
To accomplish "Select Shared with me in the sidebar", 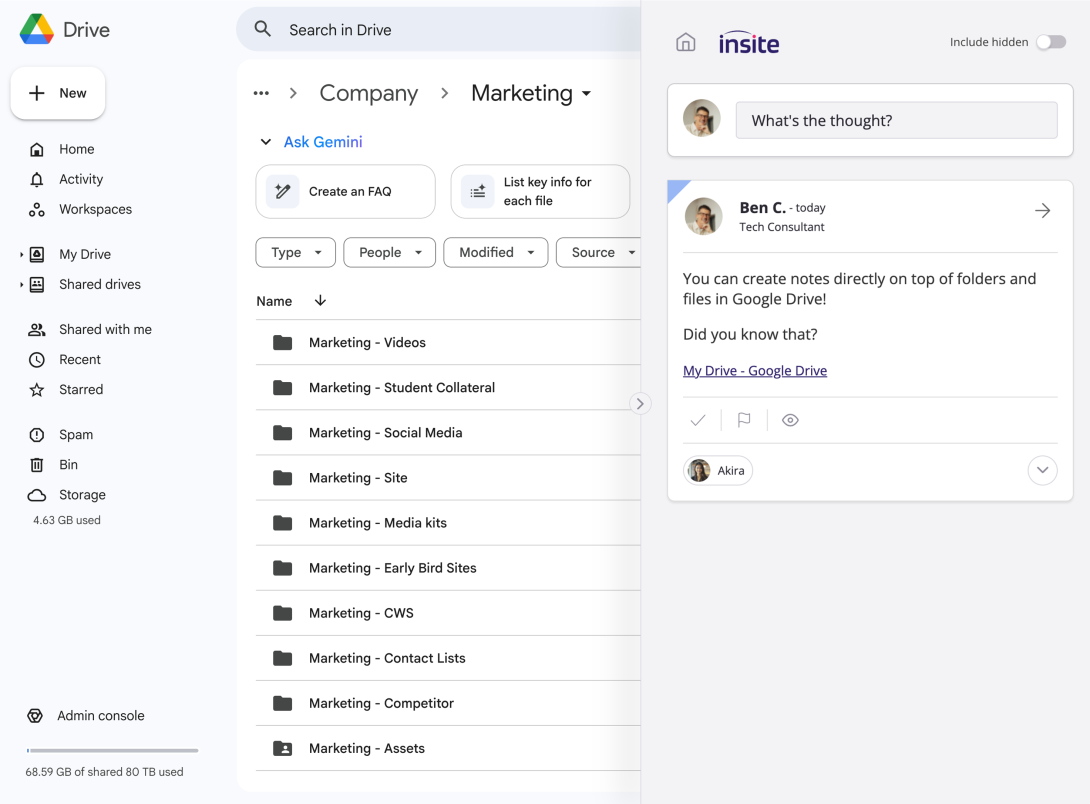I will pyautogui.click(x=104, y=329).
